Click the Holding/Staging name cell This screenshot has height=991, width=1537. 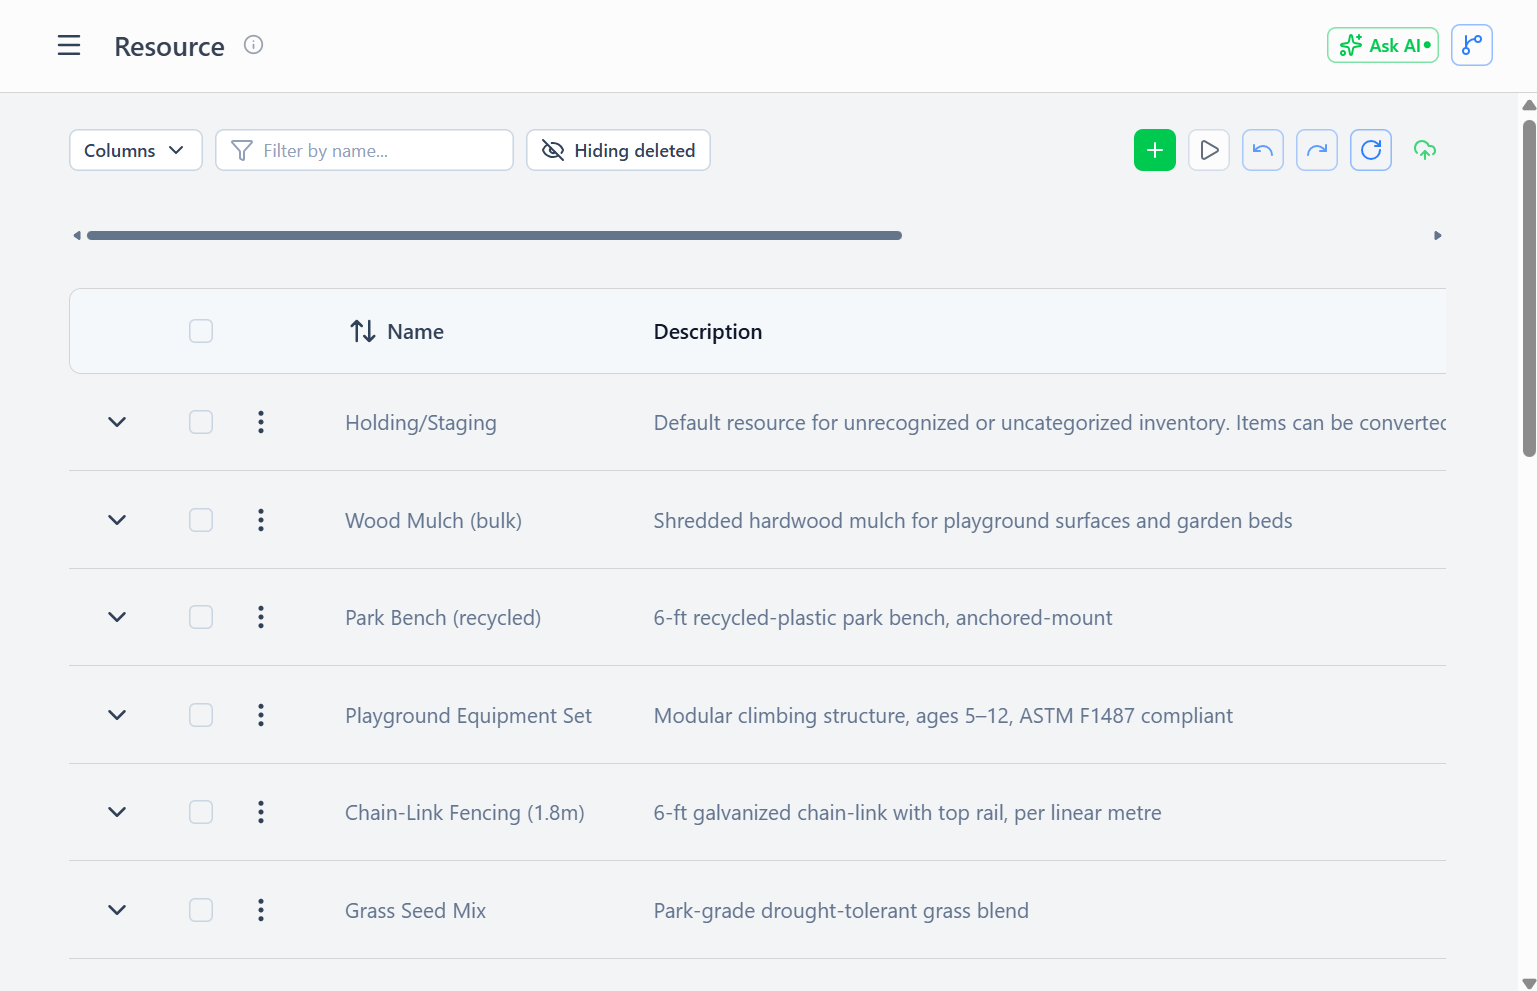point(421,423)
